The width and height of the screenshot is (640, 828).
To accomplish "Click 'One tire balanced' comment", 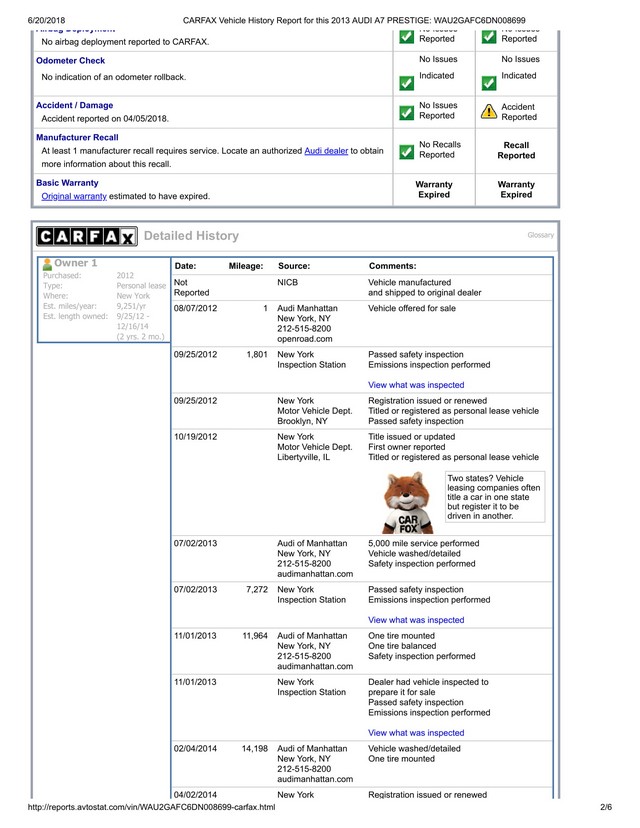I will [x=402, y=646].
